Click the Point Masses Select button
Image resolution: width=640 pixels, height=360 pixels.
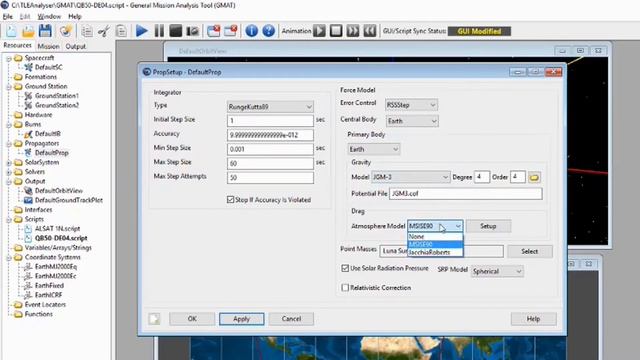pyautogui.click(x=530, y=251)
